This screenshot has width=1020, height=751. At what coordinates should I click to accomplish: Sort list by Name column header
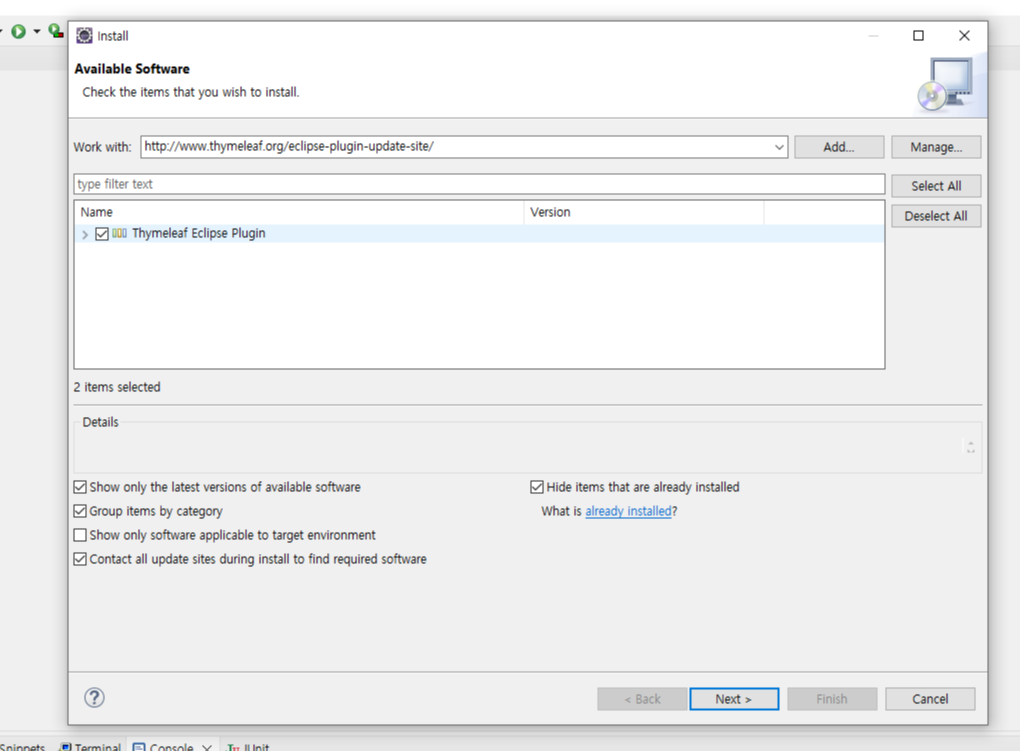coord(299,212)
